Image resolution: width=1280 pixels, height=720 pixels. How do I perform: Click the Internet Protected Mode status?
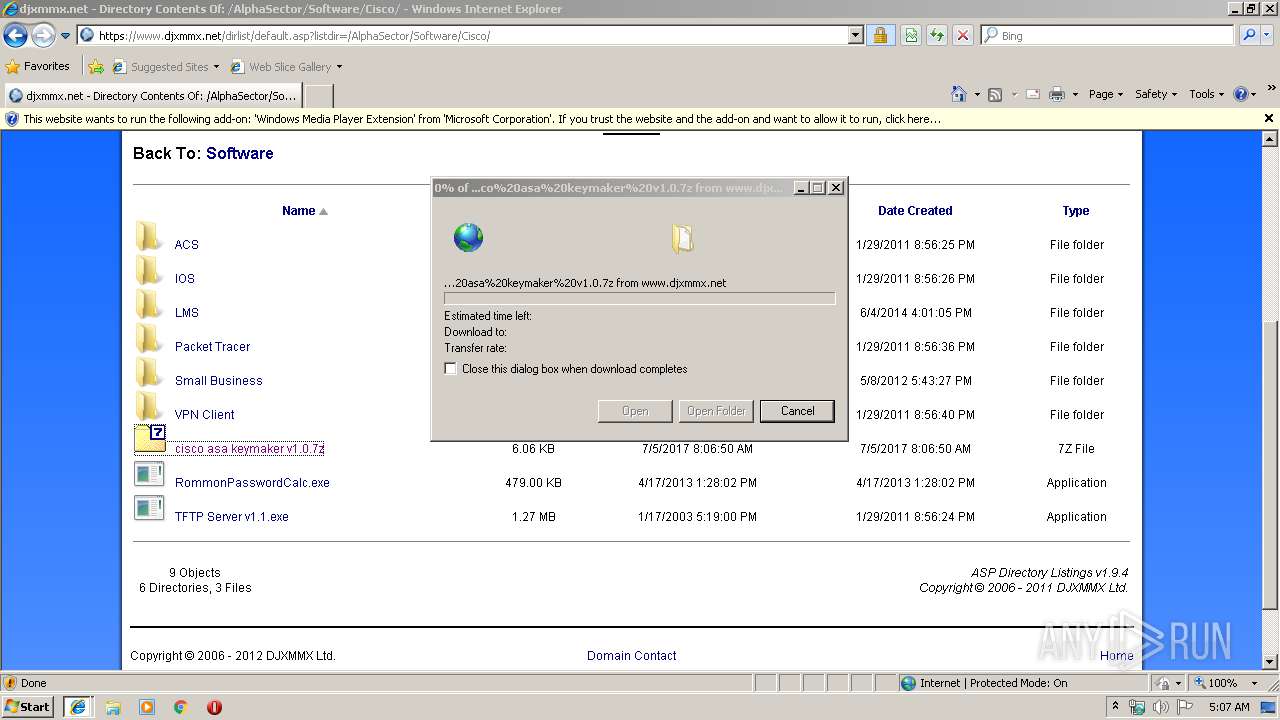[x=984, y=683]
